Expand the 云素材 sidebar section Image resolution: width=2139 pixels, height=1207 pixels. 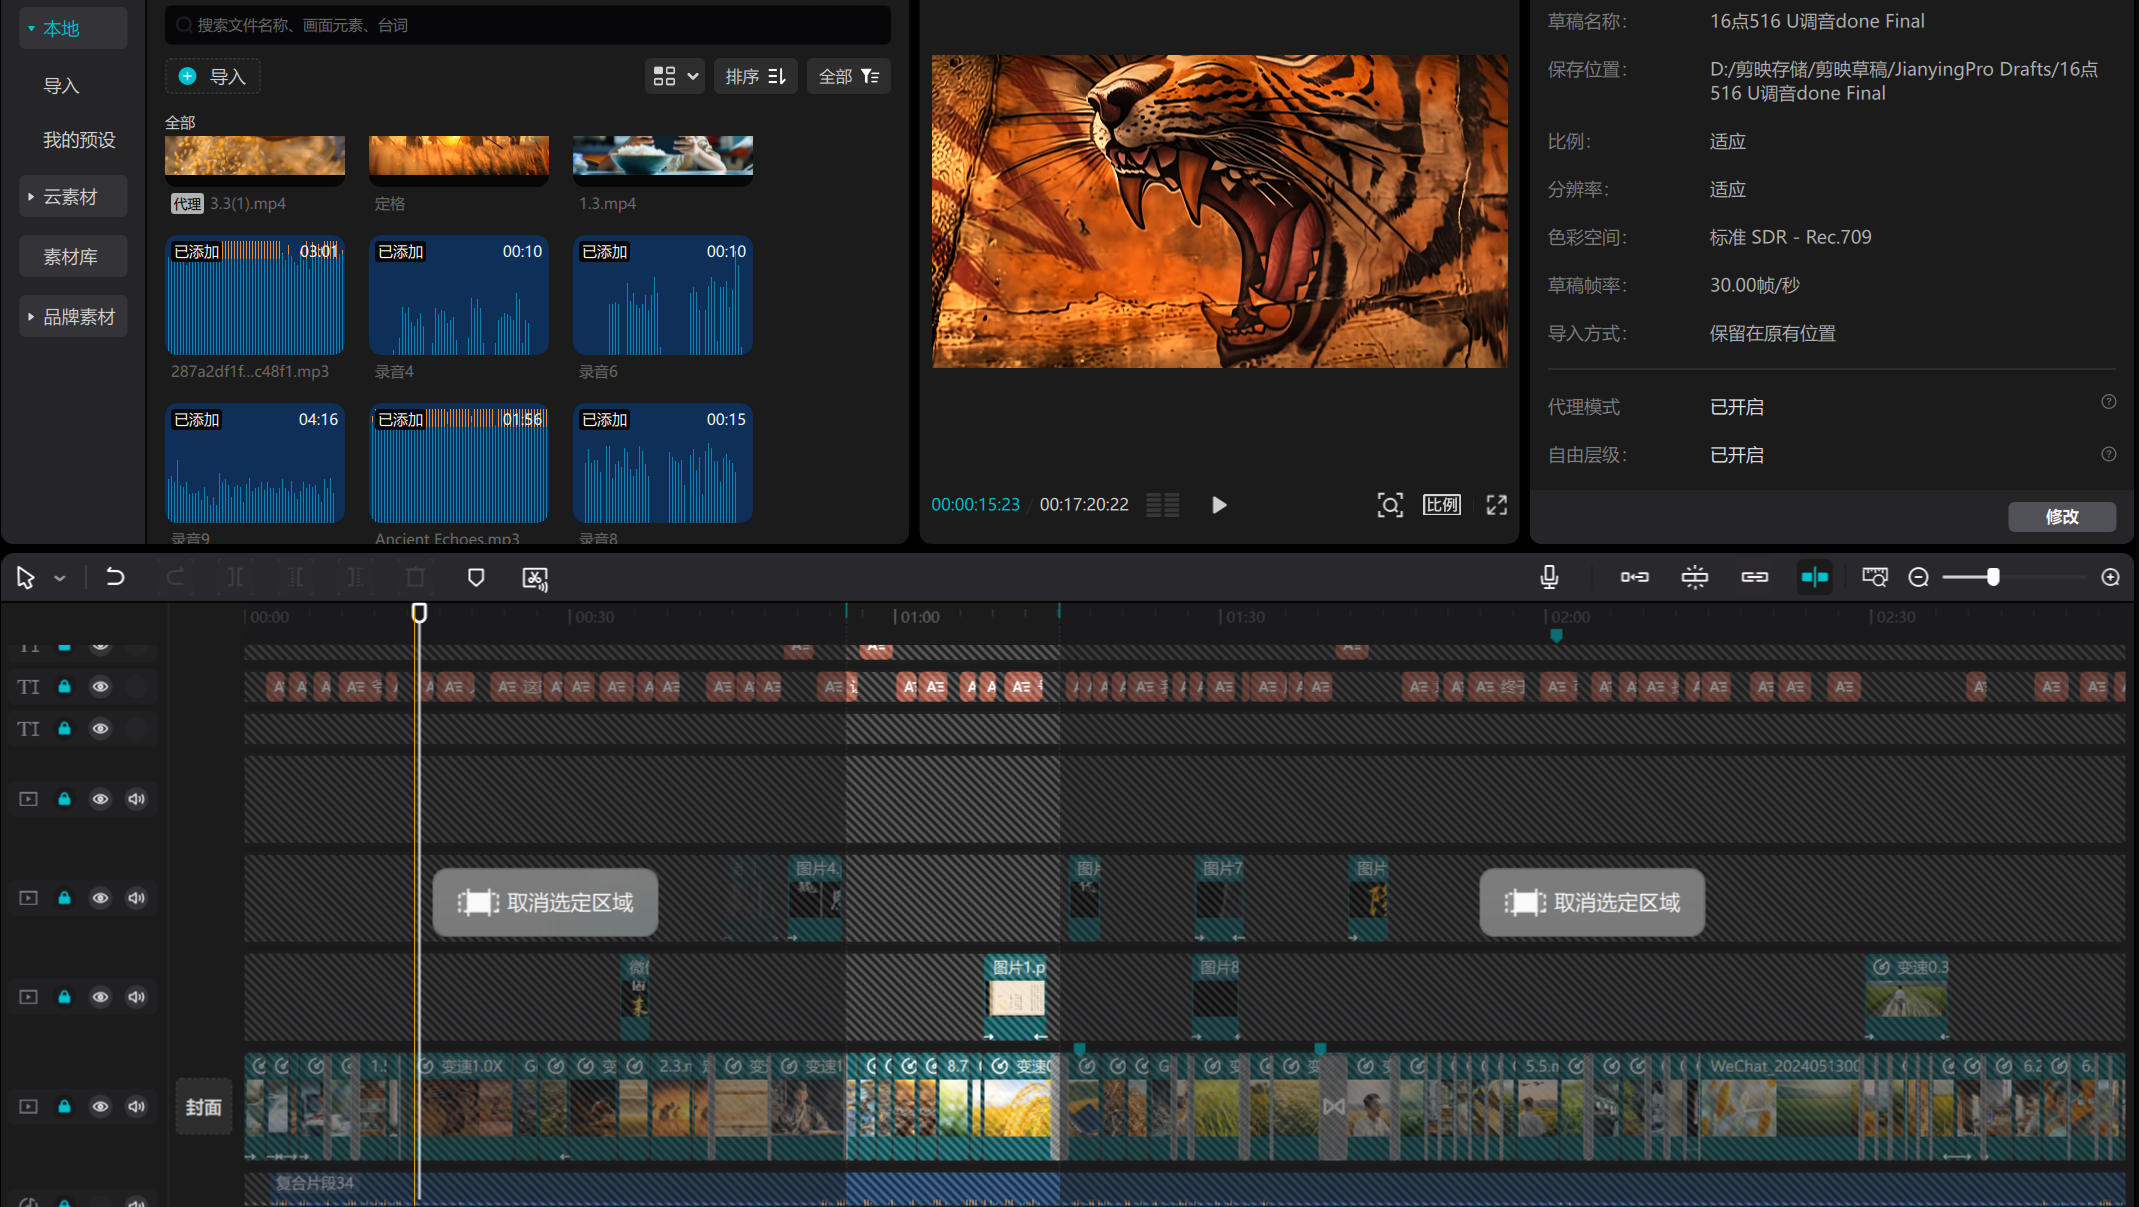coord(73,197)
